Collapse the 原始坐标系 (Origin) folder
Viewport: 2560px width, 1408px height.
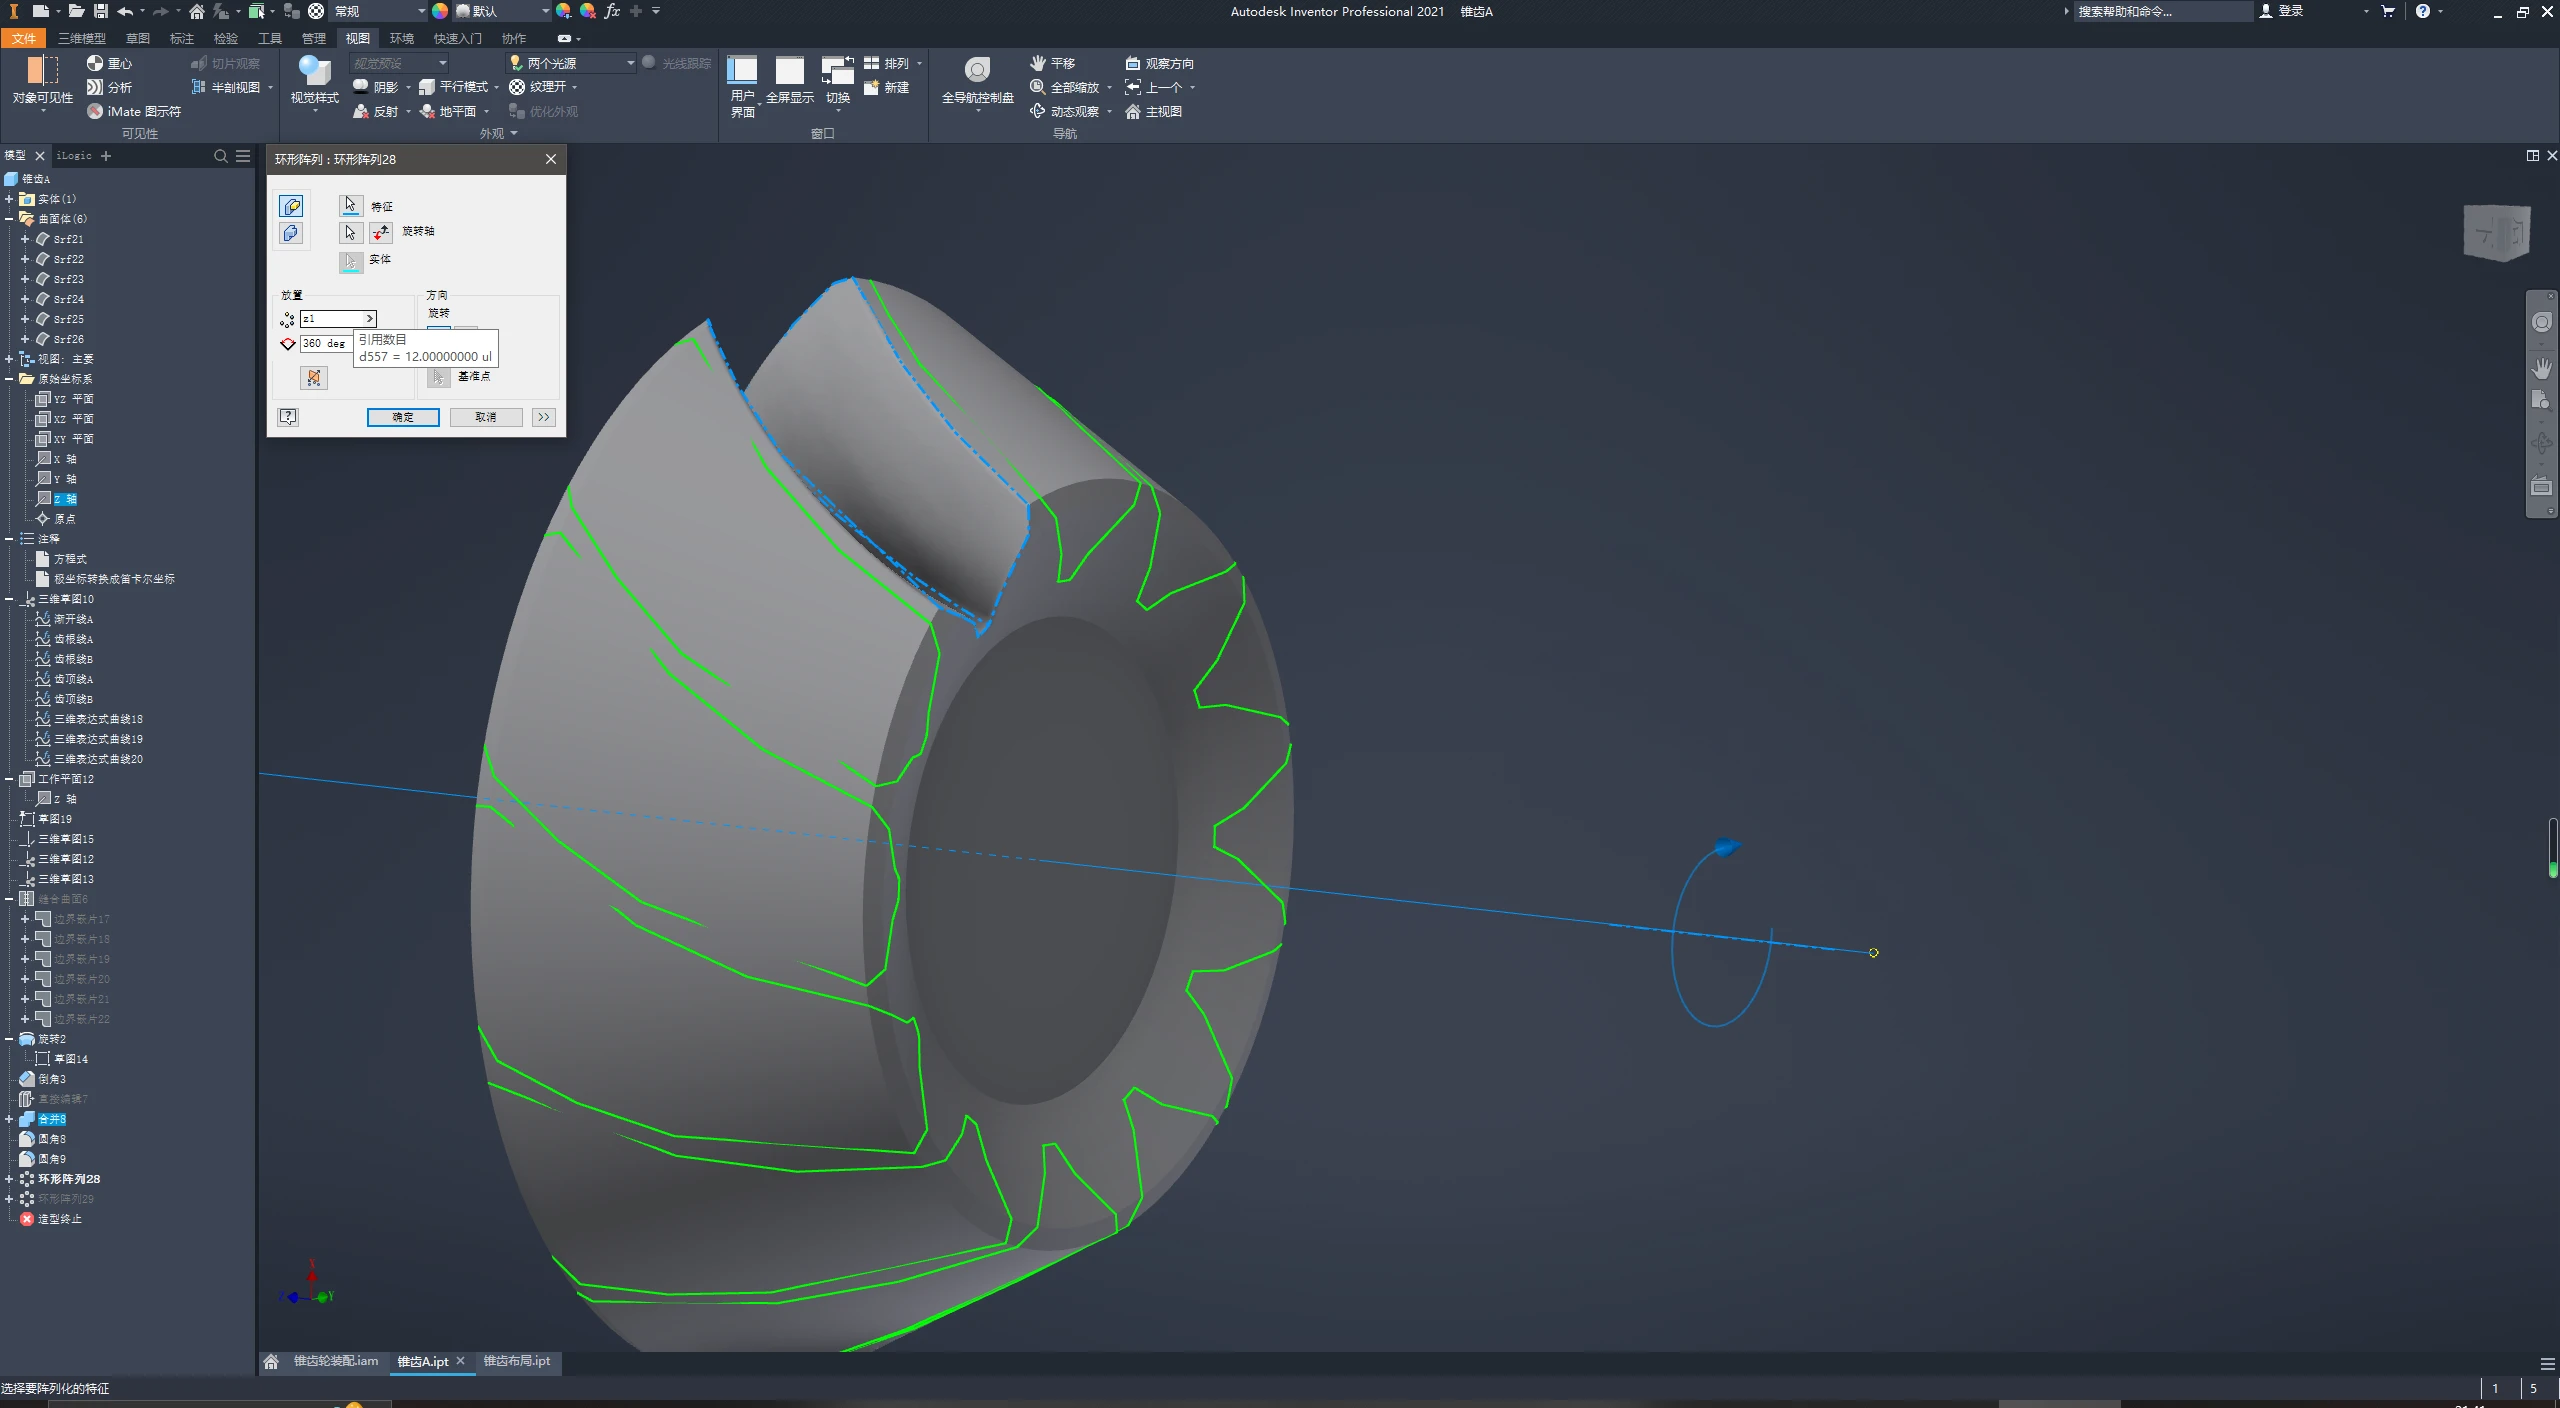click(x=9, y=379)
